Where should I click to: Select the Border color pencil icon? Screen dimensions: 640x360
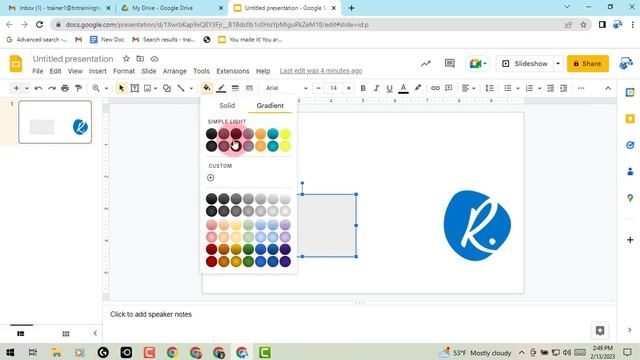pos(221,88)
